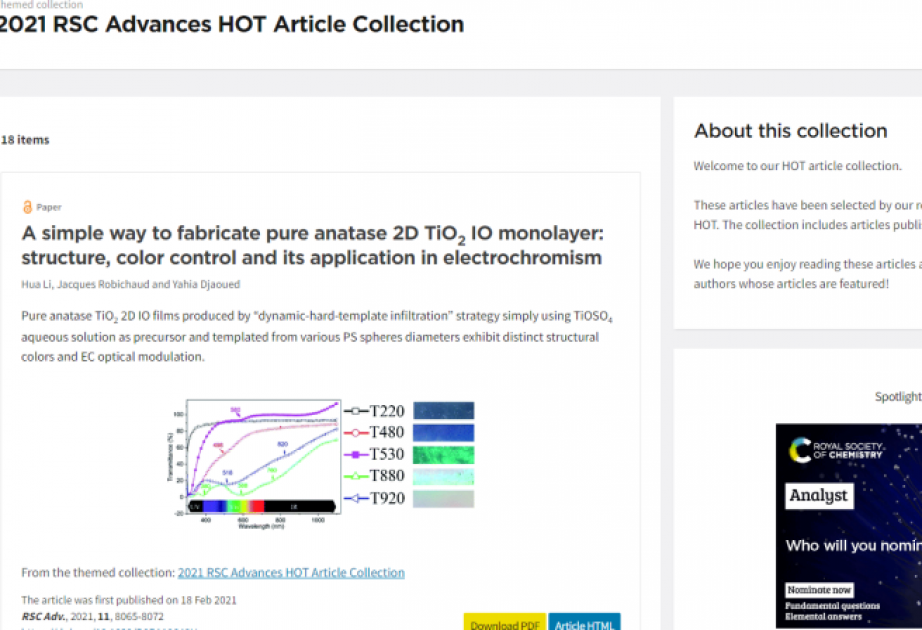
Task: Click the 2021 RSC Advances HOT Article Collection link
Action: 291,572
